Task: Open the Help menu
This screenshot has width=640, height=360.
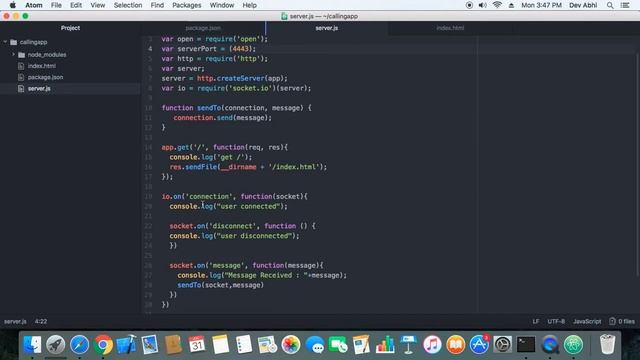Action: [249, 5]
